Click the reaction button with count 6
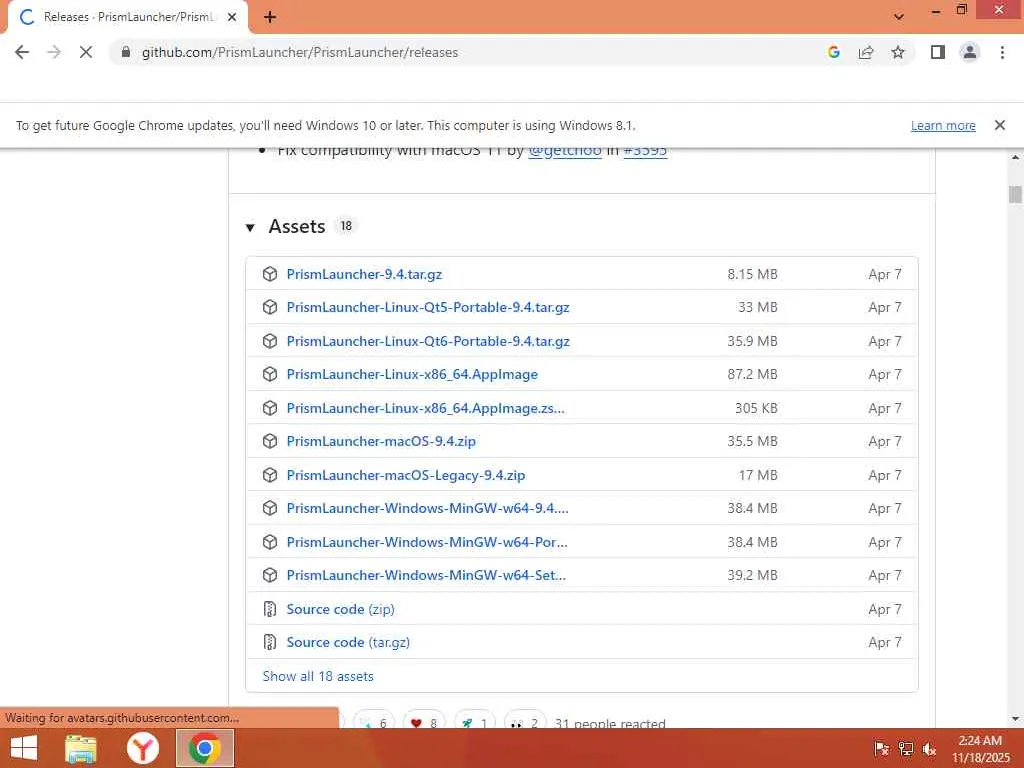The image size is (1024, 768). [x=374, y=721]
